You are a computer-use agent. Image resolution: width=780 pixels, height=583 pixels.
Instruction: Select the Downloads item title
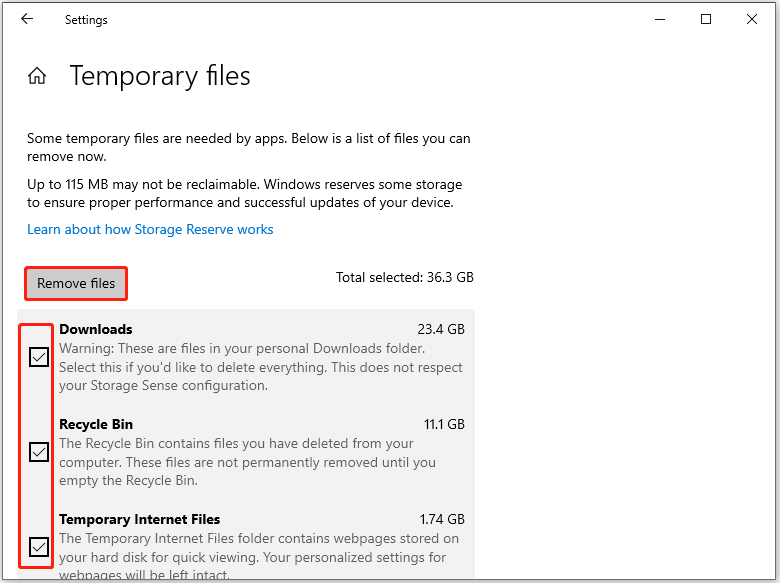[96, 329]
